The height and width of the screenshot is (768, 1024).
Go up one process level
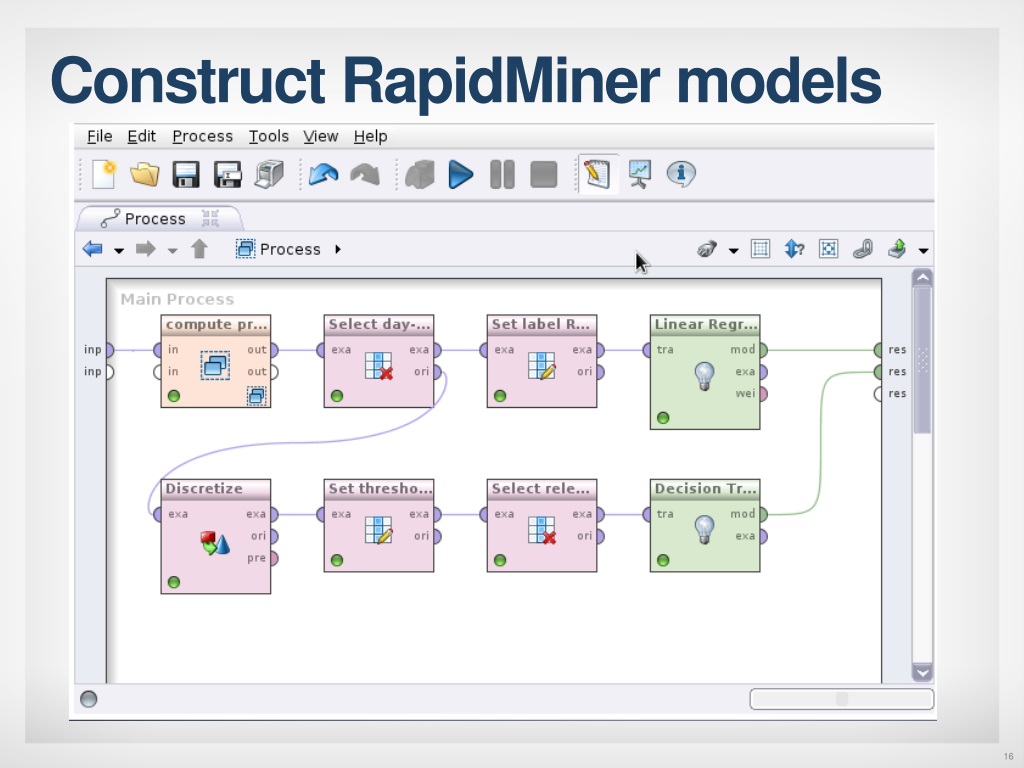tap(199, 249)
